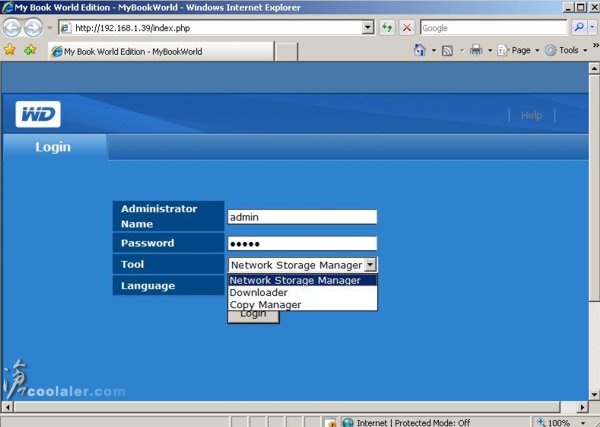Image resolution: width=600 pixels, height=427 pixels.
Task: Choose Downloader from Tool list
Action: pos(302,292)
